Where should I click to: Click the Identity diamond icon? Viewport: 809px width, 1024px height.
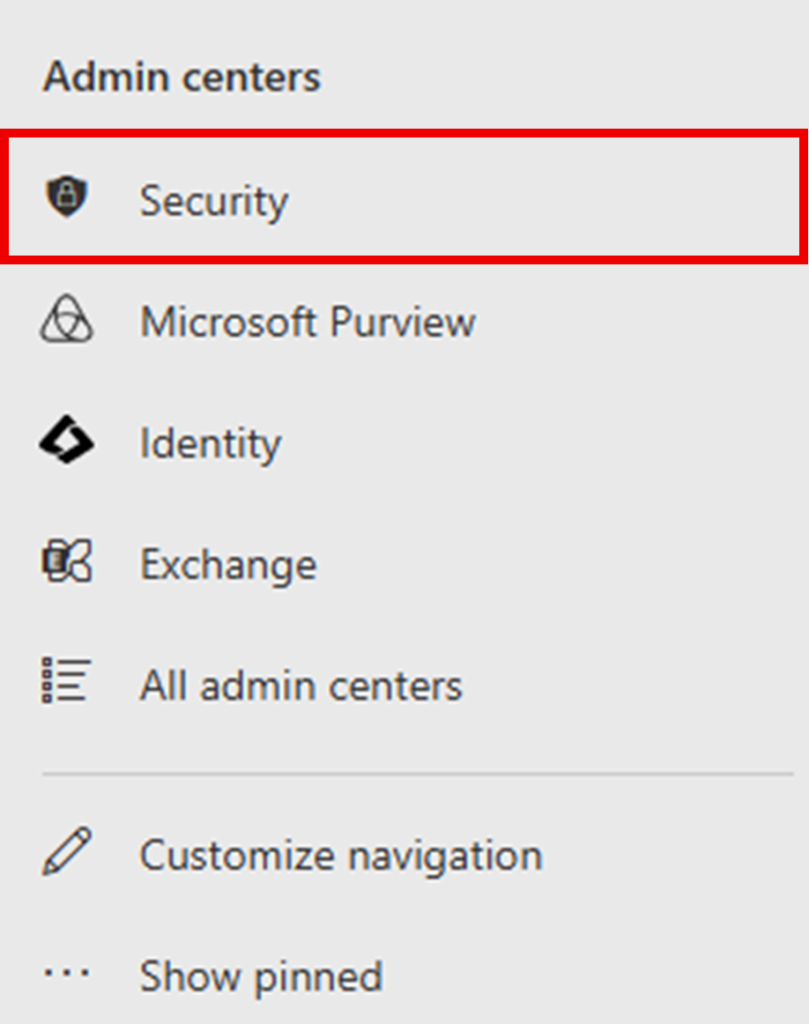(x=67, y=440)
